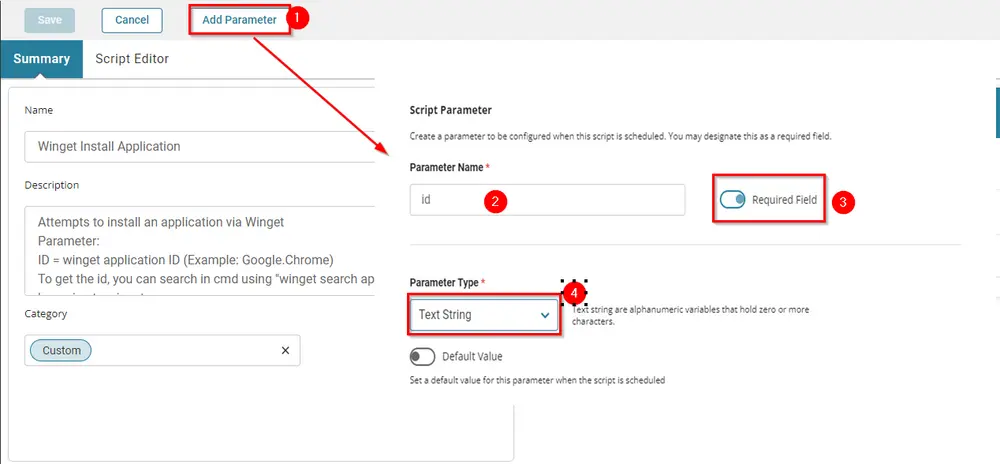The image size is (1000, 464).
Task: Click the red numbered marker 4
Action: pyautogui.click(x=574, y=293)
